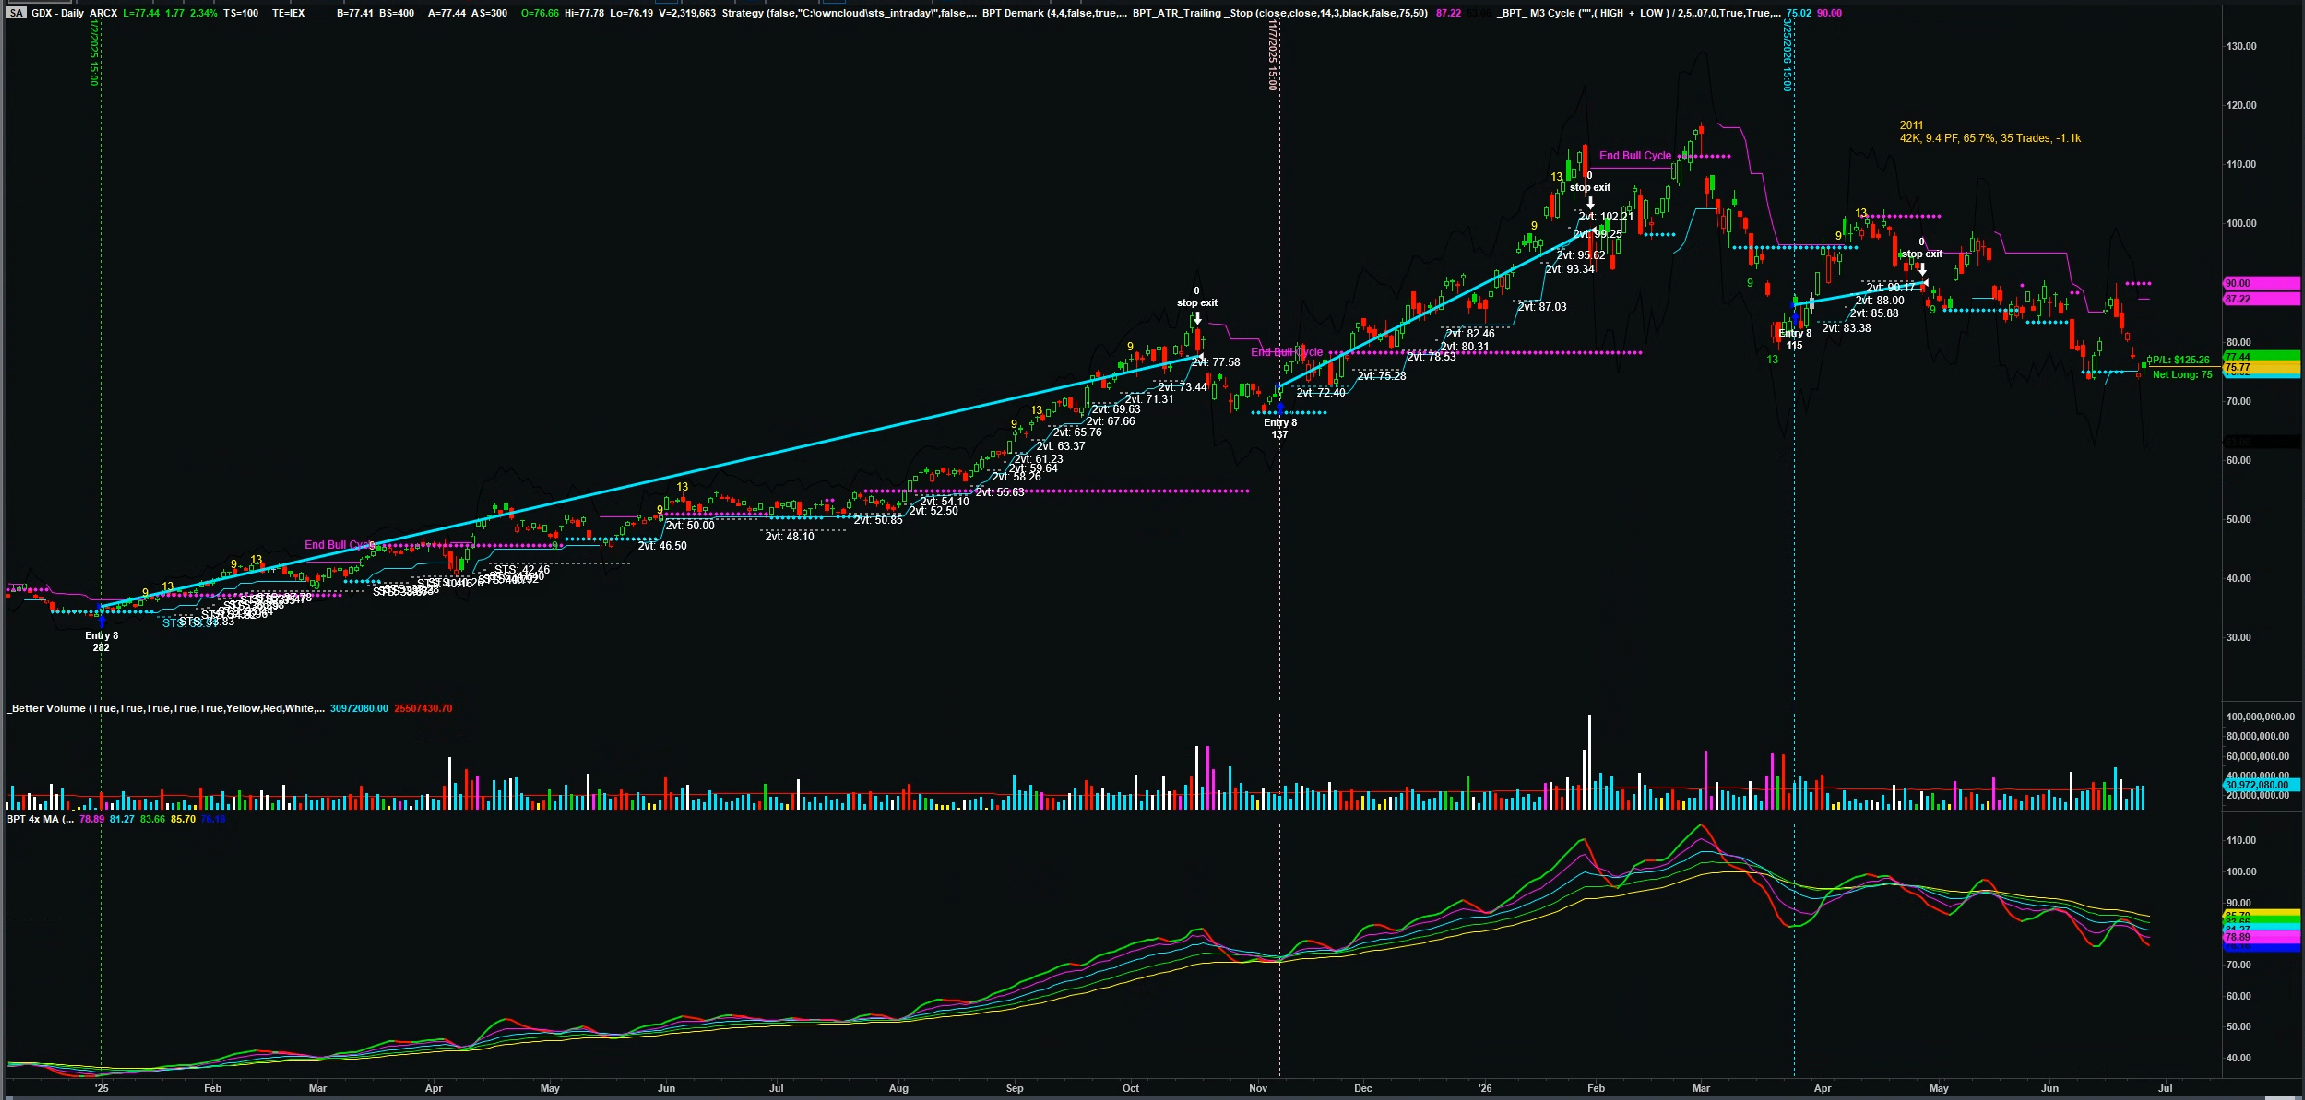The height and width of the screenshot is (1100, 2305).
Task: Click the yellow 75.77 price axis tag
Action: 2261,368
